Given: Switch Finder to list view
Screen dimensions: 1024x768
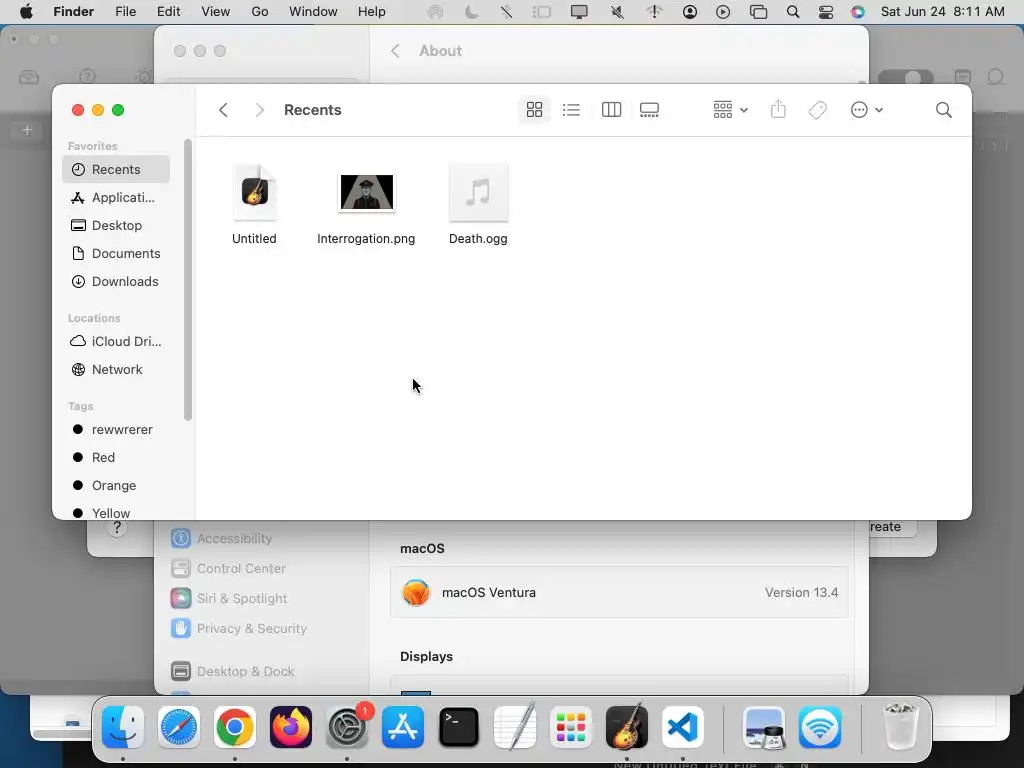Looking at the screenshot, I should 571,110.
